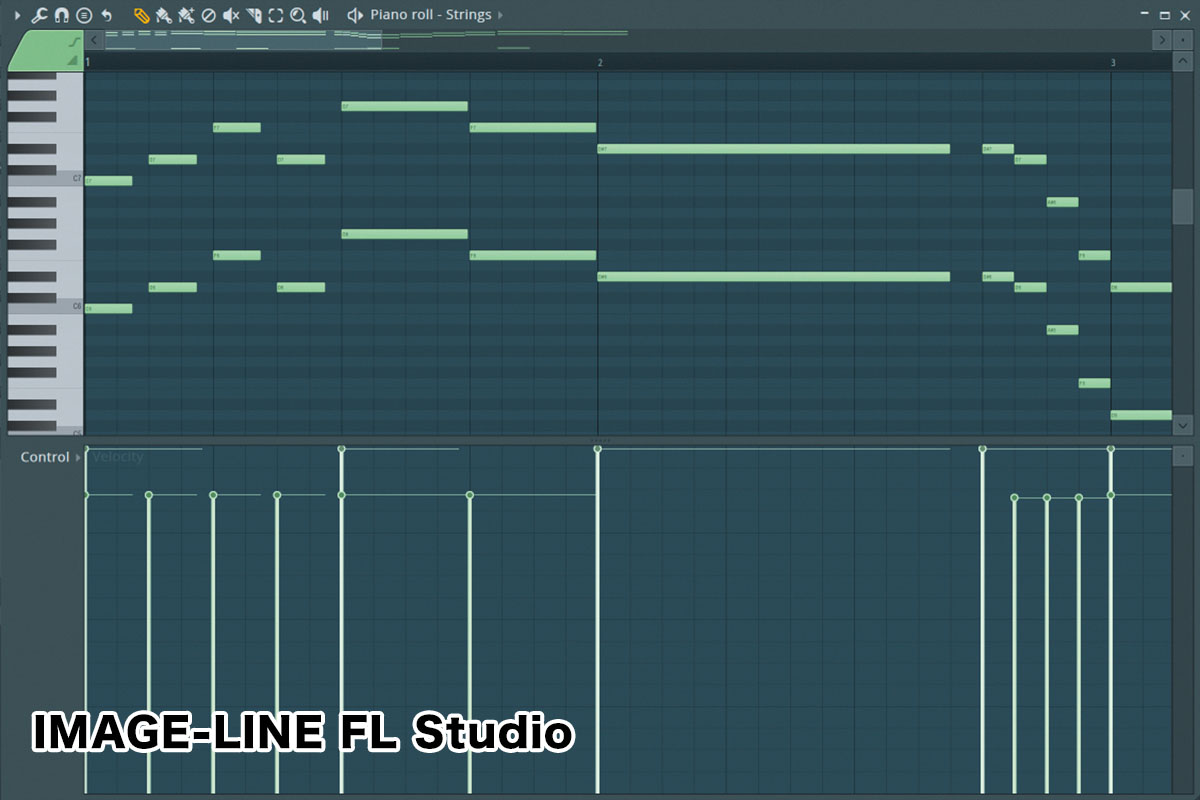1200x800 pixels.
Task: Select the Draw pencil tool
Action: pos(141,15)
